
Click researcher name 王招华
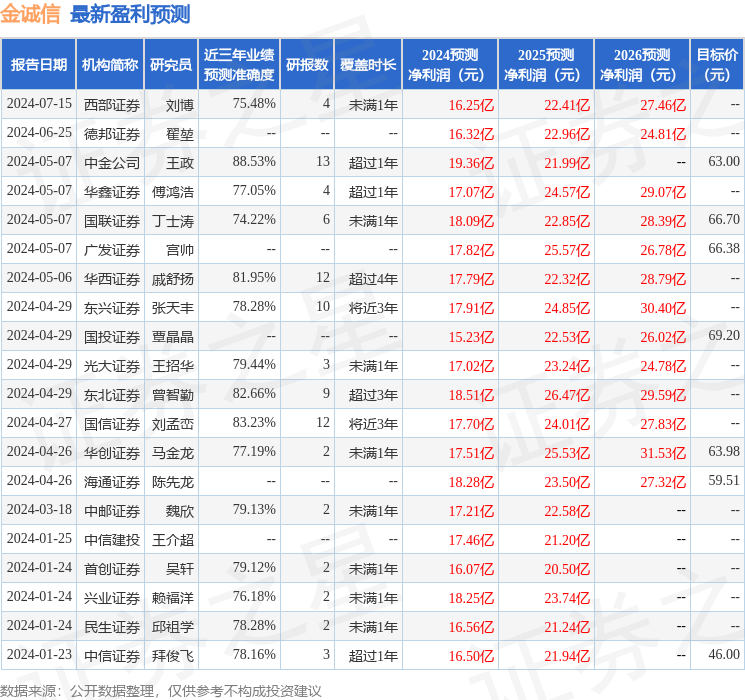(x=173, y=365)
